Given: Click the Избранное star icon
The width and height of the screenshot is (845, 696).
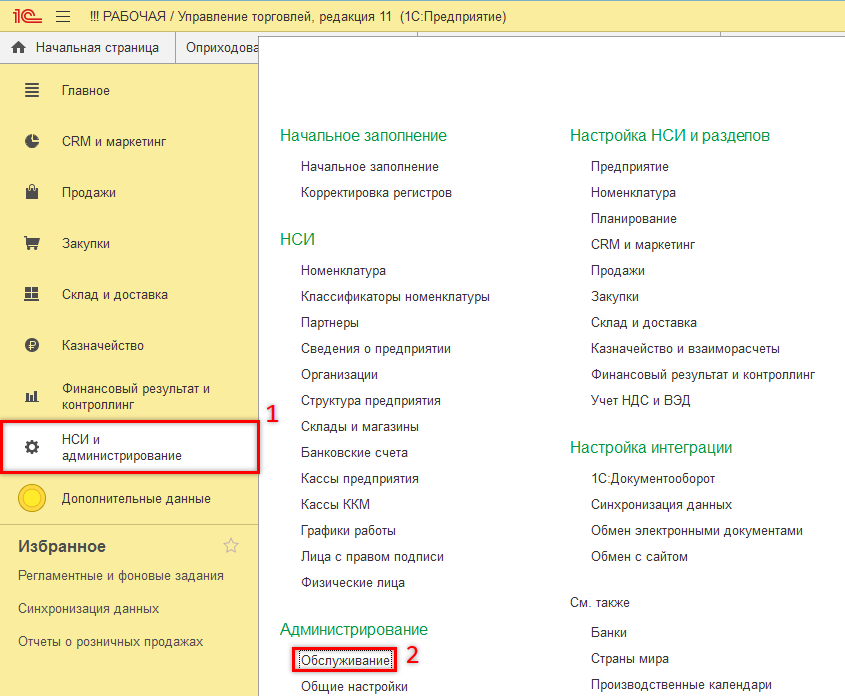Looking at the screenshot, I should 231,546.
